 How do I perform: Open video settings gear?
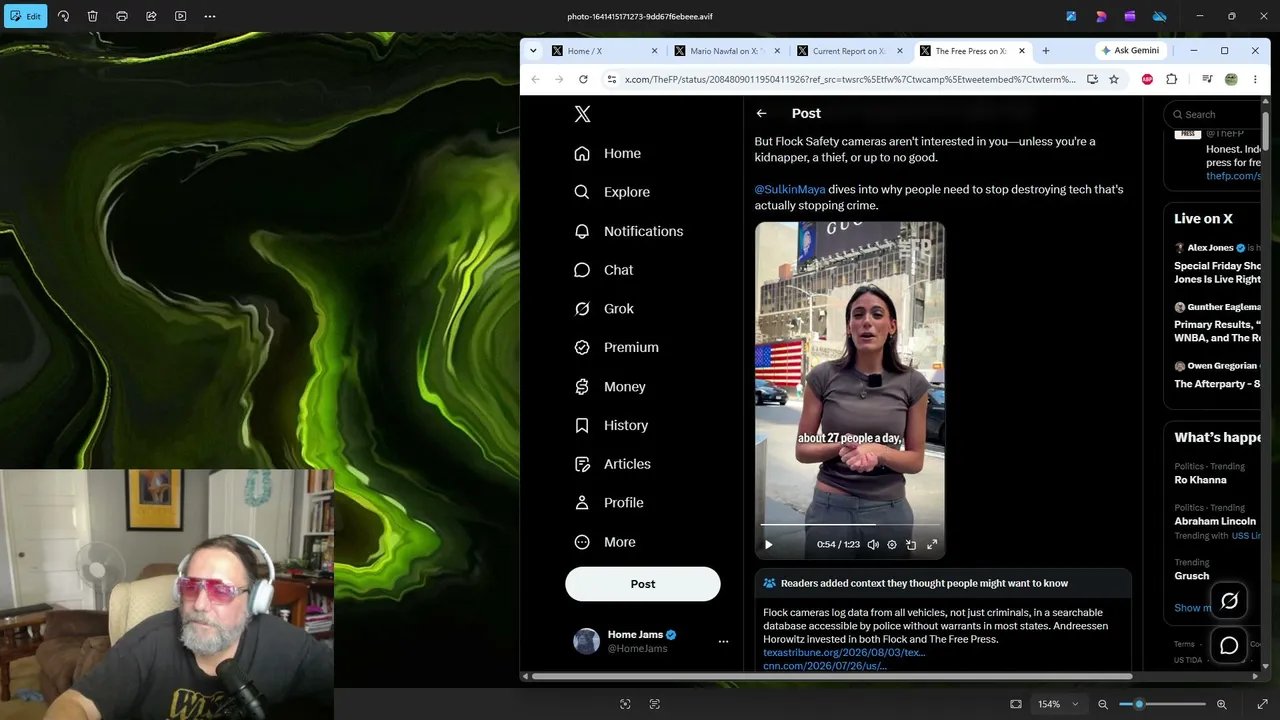point(892,545)
